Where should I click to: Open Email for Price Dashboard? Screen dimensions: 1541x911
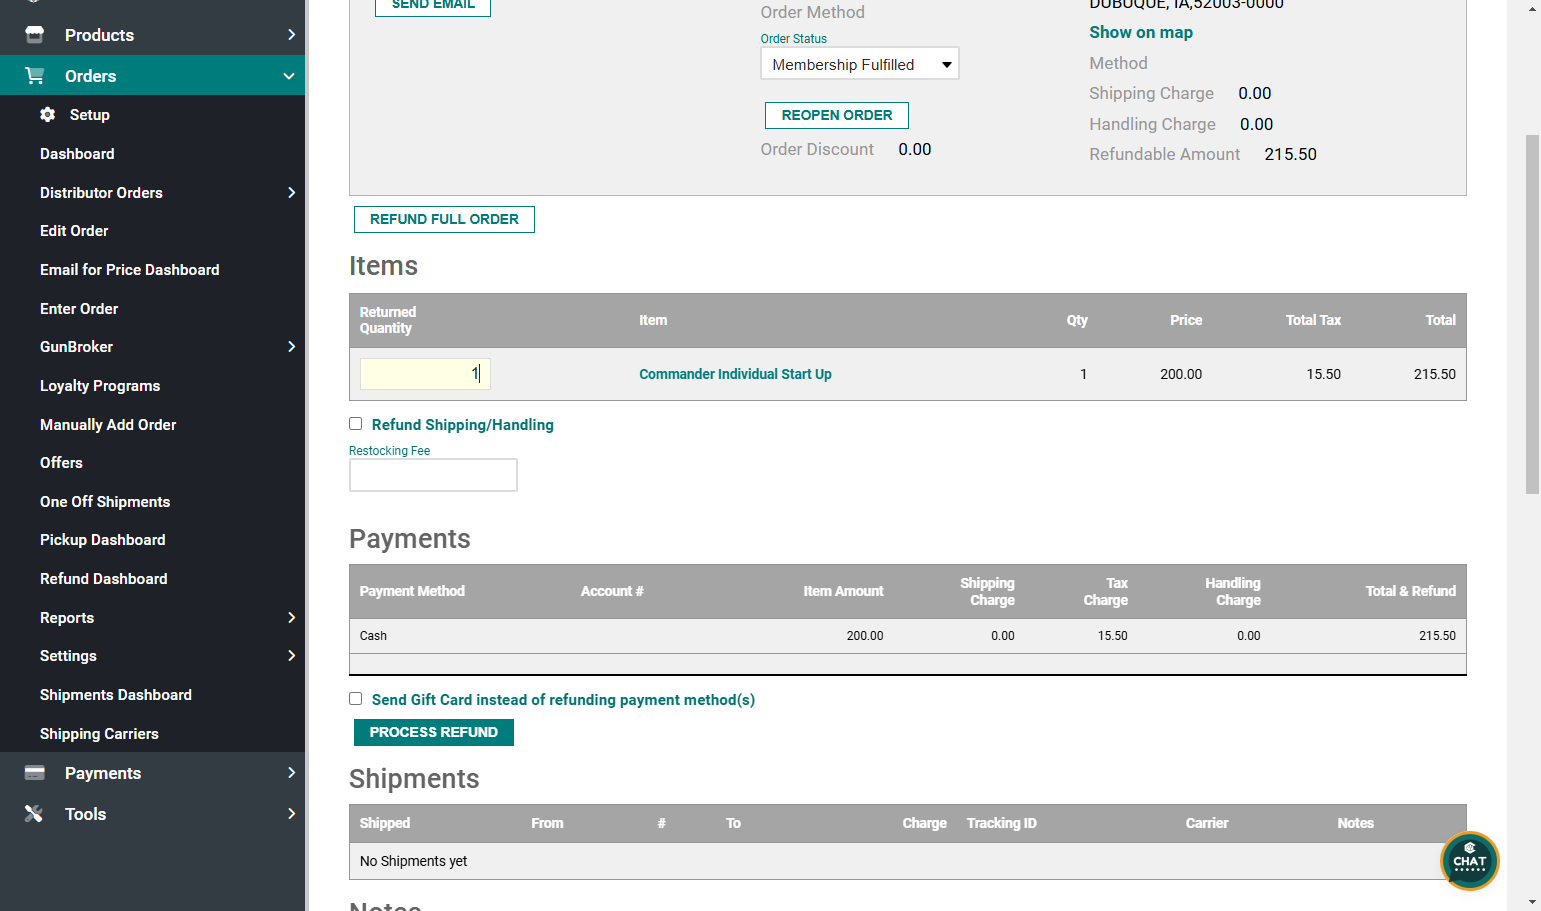coord(130,270)
